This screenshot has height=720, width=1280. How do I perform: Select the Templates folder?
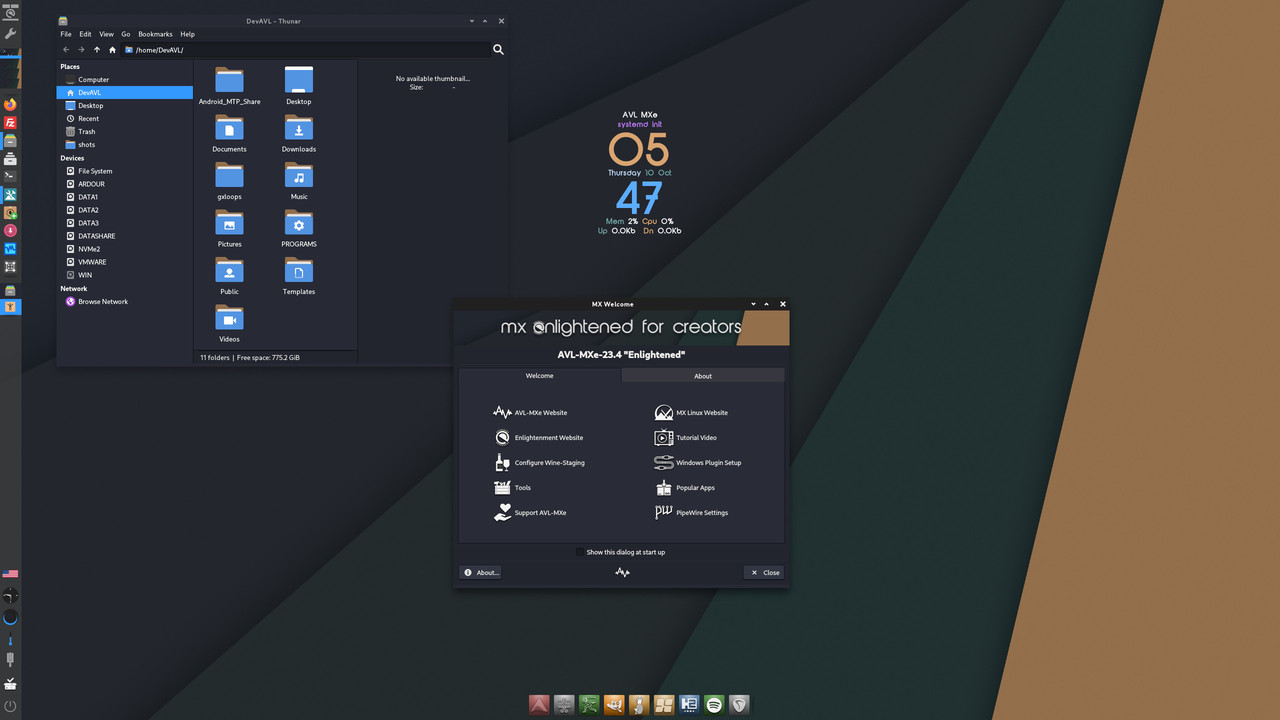pos(299,276)
